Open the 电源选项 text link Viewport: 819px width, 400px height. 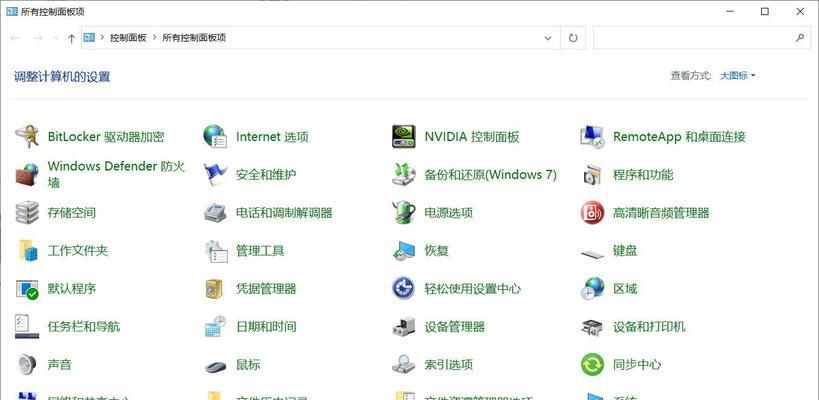[449, 213]
